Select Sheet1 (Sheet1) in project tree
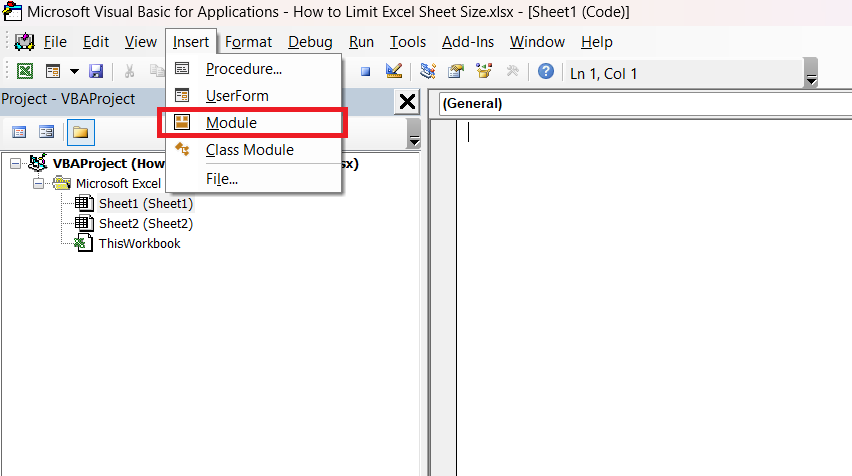Viewport: 852px width, 476px height. 146,204
